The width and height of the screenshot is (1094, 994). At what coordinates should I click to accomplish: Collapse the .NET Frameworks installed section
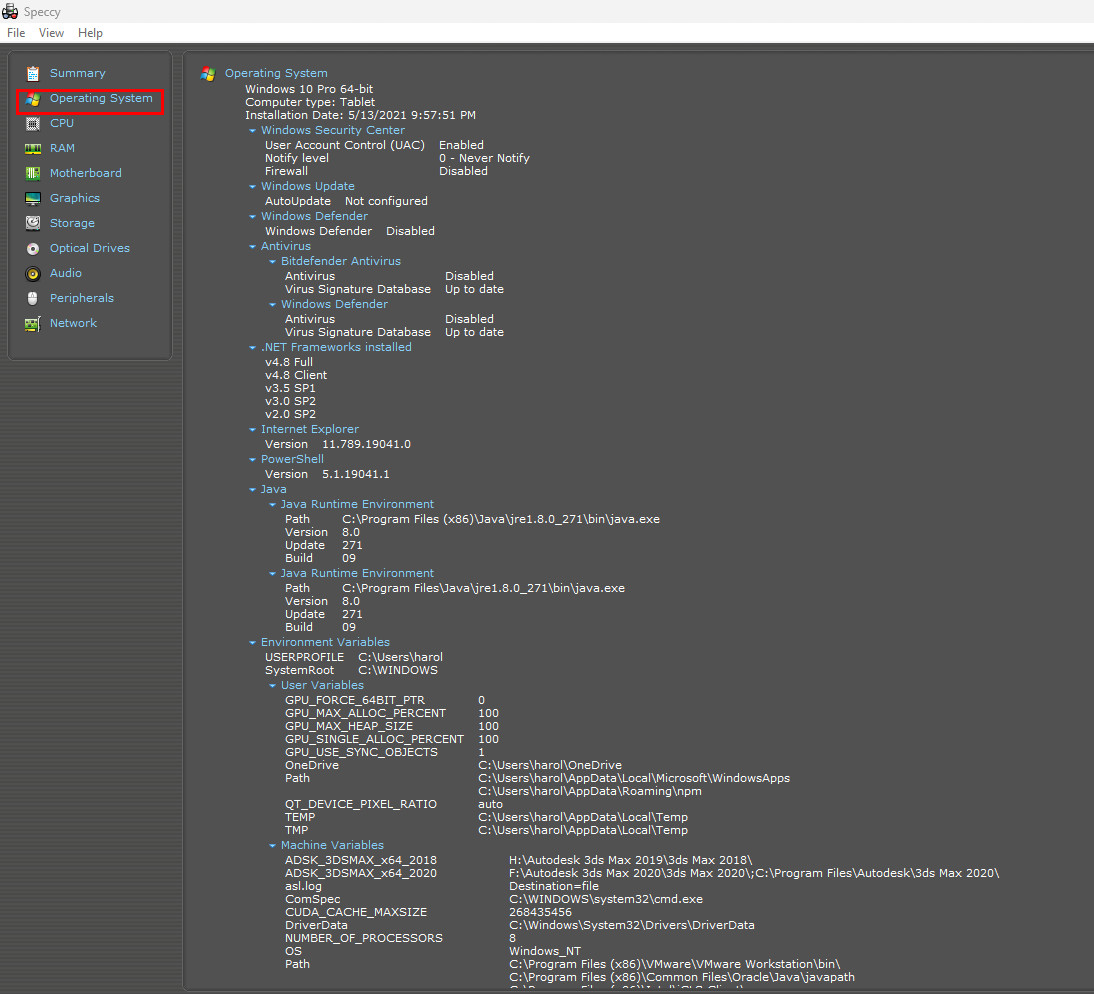[253, 347]
